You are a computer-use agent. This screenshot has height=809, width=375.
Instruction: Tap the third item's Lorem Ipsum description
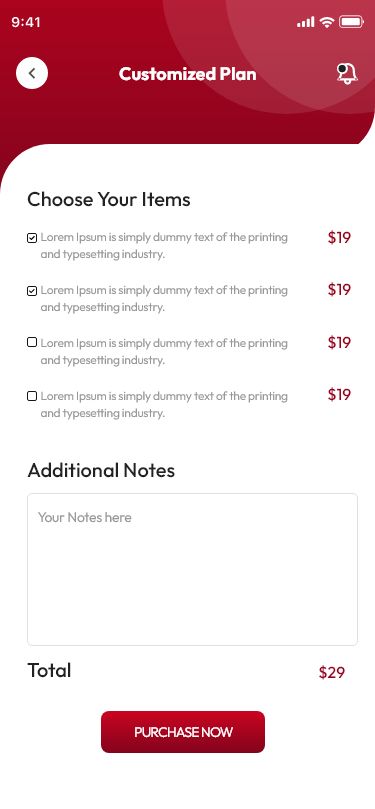click(164, 351)
